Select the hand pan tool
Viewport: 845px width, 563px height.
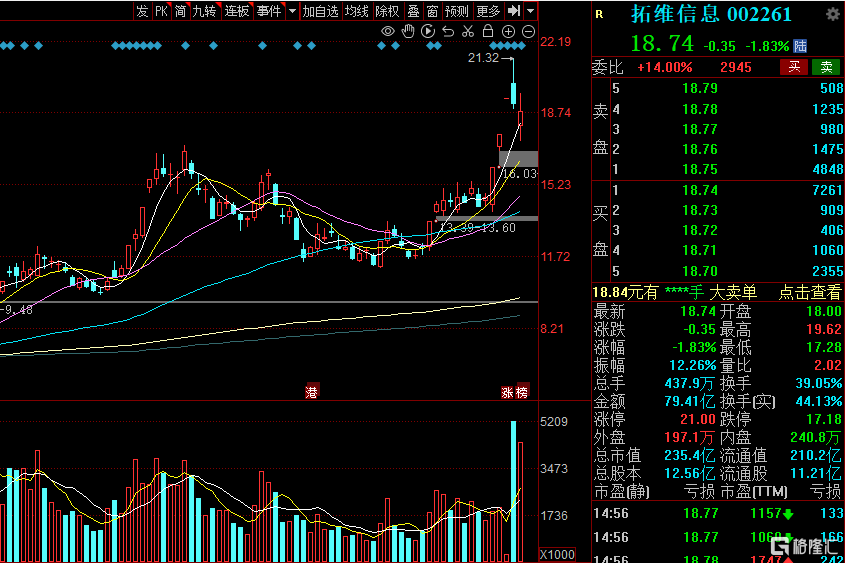pos(408,31)
